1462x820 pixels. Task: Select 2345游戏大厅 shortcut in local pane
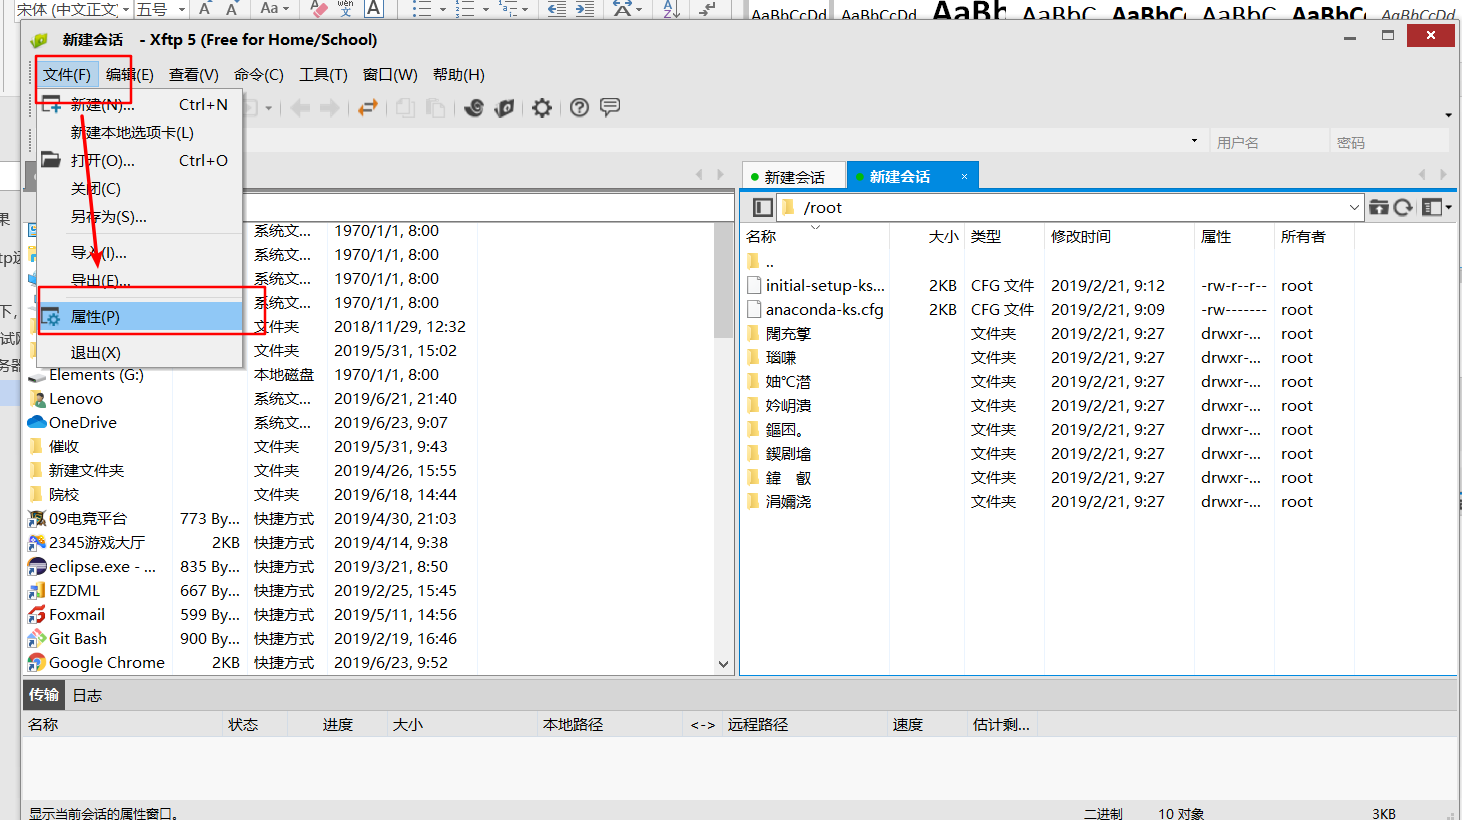(x=96, y=542)
